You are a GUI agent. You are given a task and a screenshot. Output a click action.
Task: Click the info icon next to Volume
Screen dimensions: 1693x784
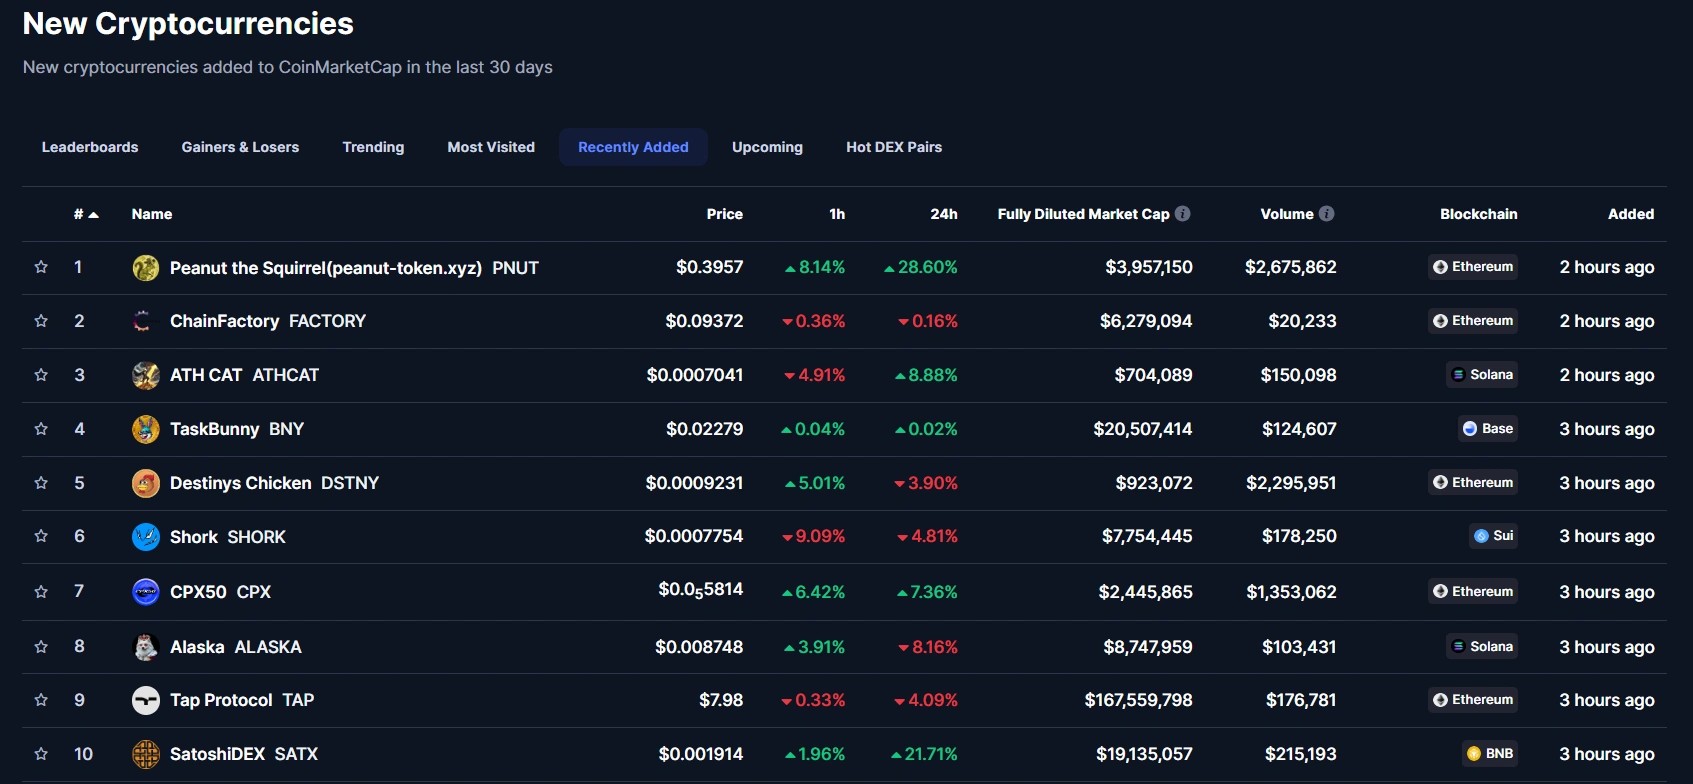coord(1327,214)
